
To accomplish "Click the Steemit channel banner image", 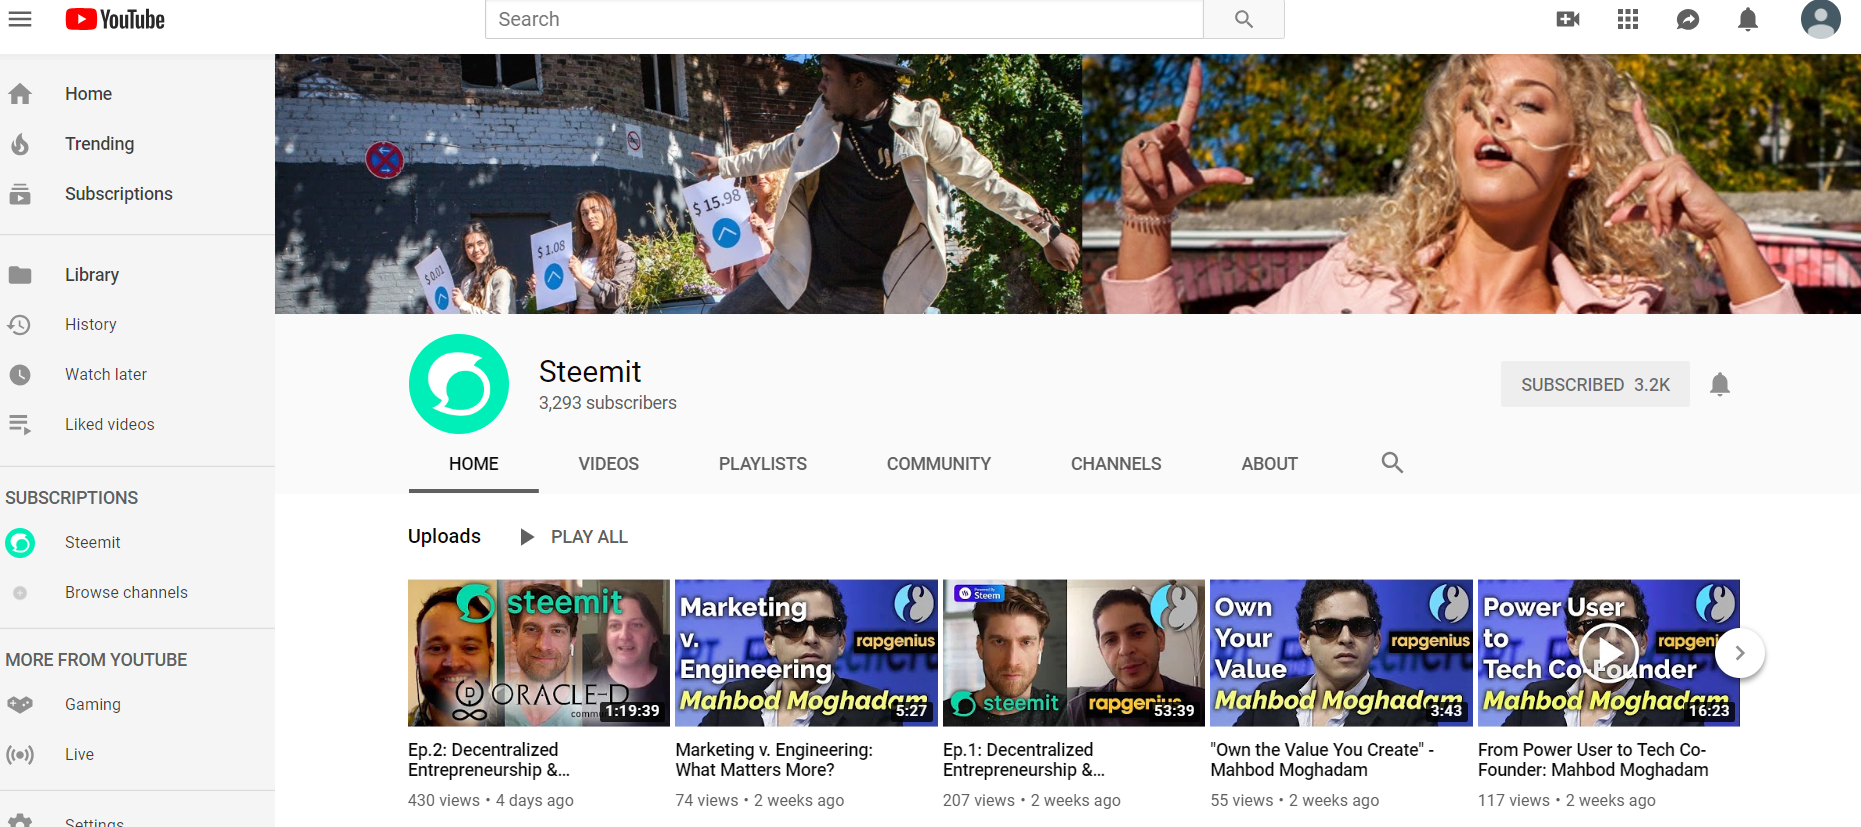I will tap(1068, 184).
